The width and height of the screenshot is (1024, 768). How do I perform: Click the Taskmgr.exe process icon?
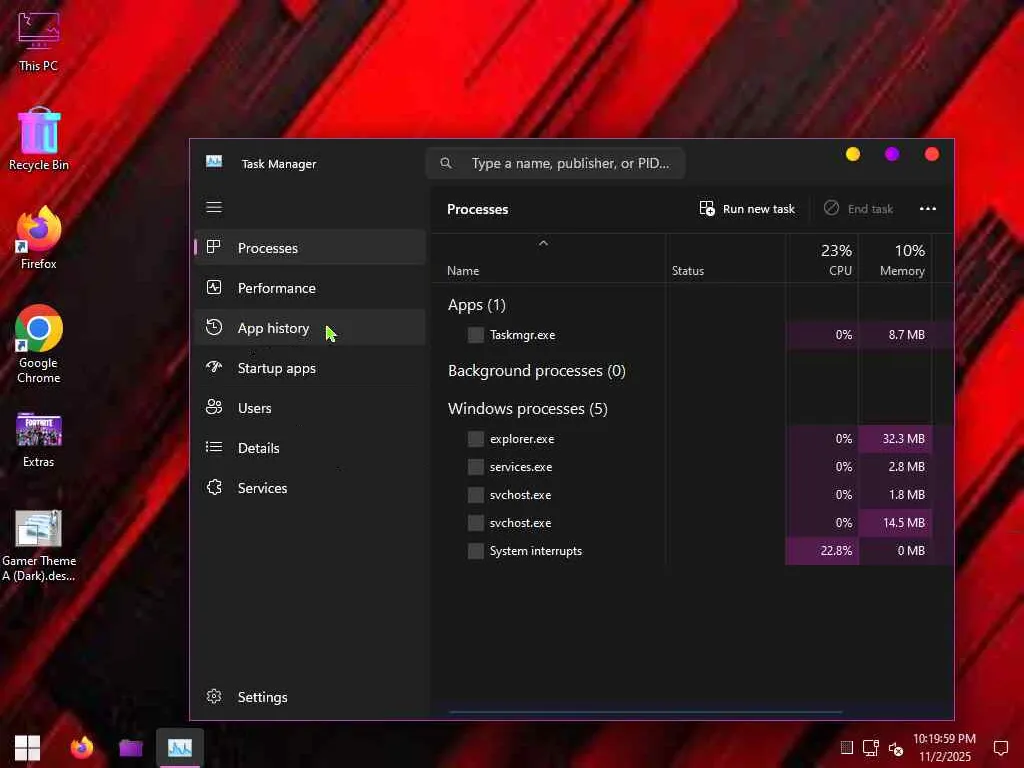[x=476, y=335]
